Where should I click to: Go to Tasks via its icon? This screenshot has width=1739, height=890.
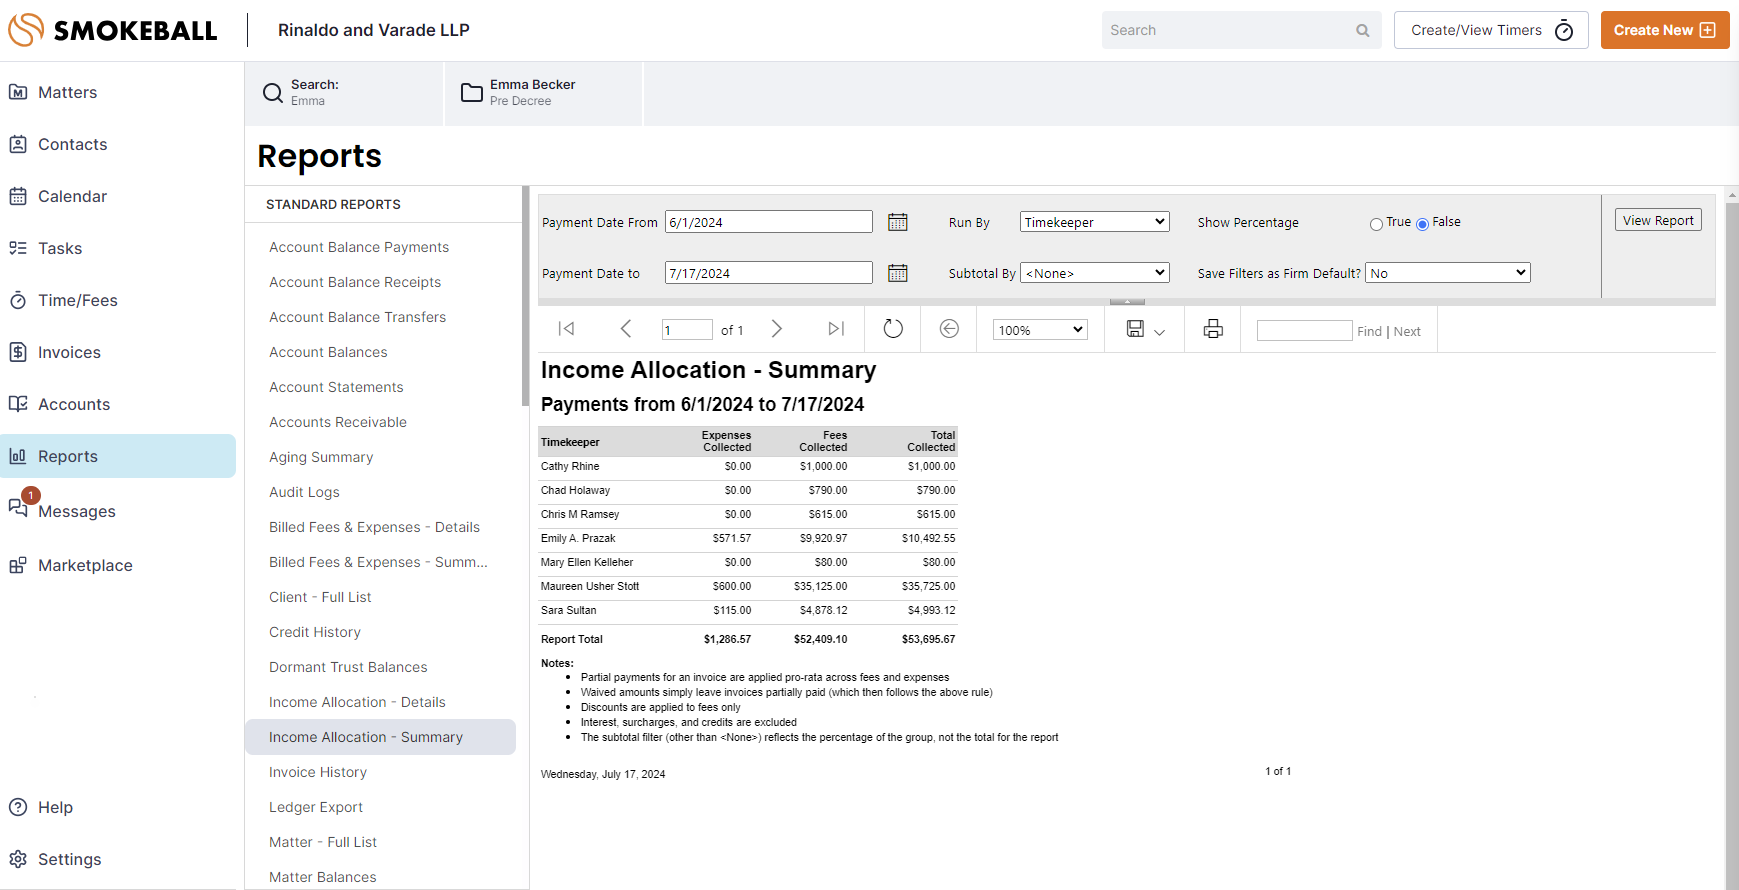pyautogui.click(x=18, y=248)
